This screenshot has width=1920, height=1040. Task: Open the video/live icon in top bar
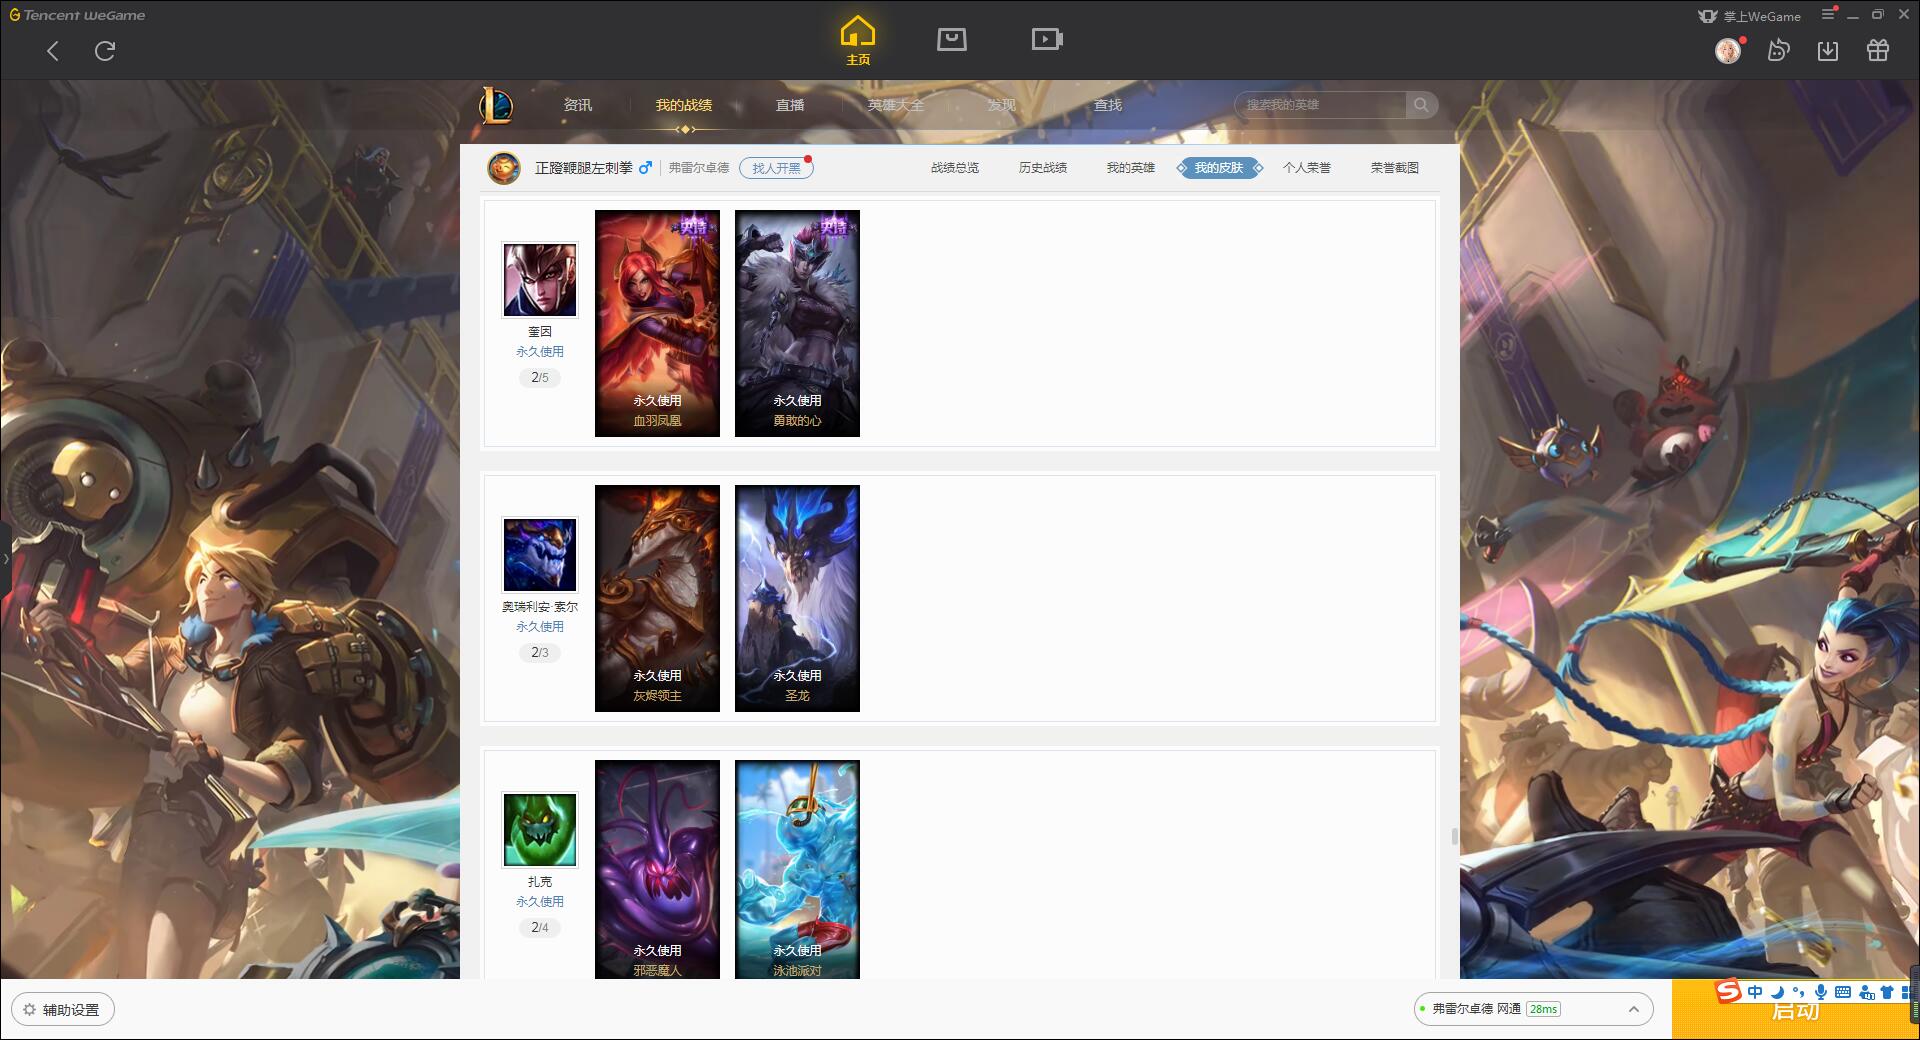tap(1047, 39)
